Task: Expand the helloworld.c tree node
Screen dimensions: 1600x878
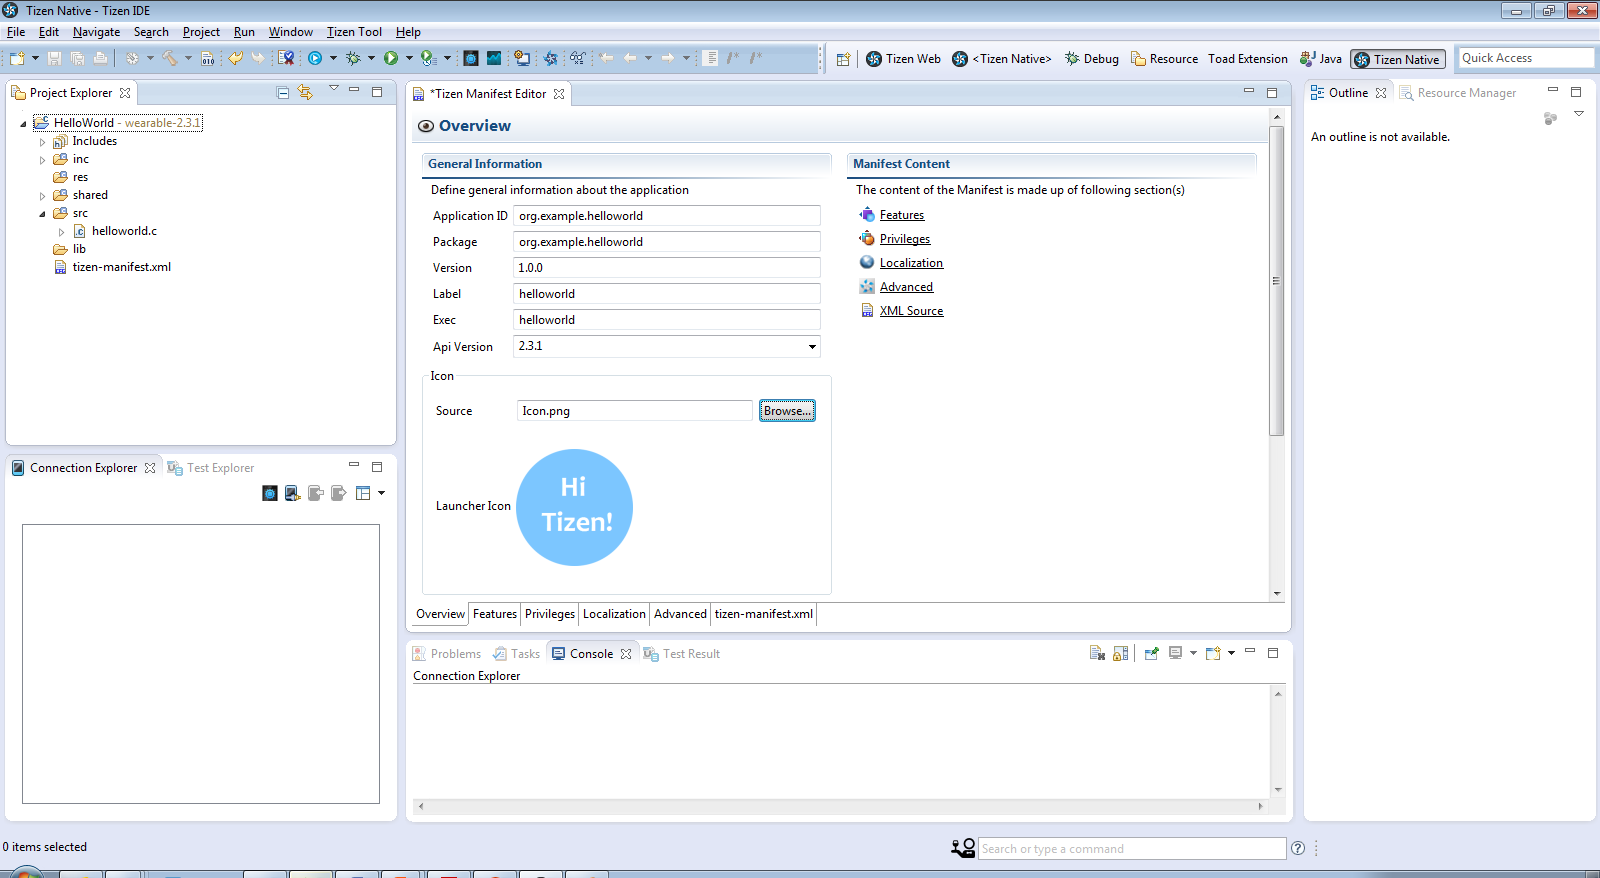Action: tap(62, 232)
